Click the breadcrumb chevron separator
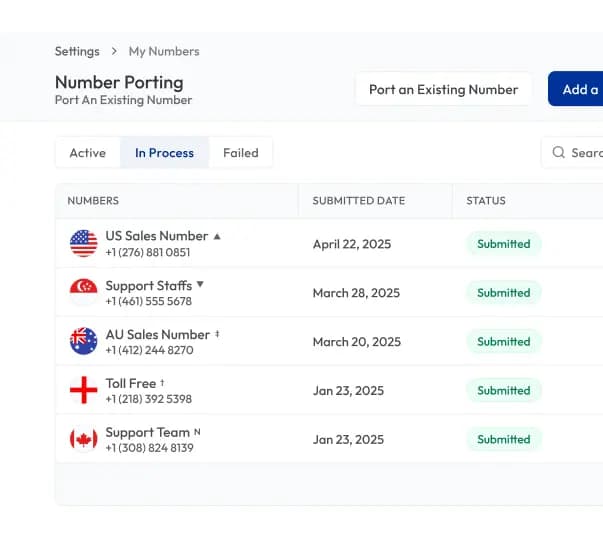 [114, 51]
